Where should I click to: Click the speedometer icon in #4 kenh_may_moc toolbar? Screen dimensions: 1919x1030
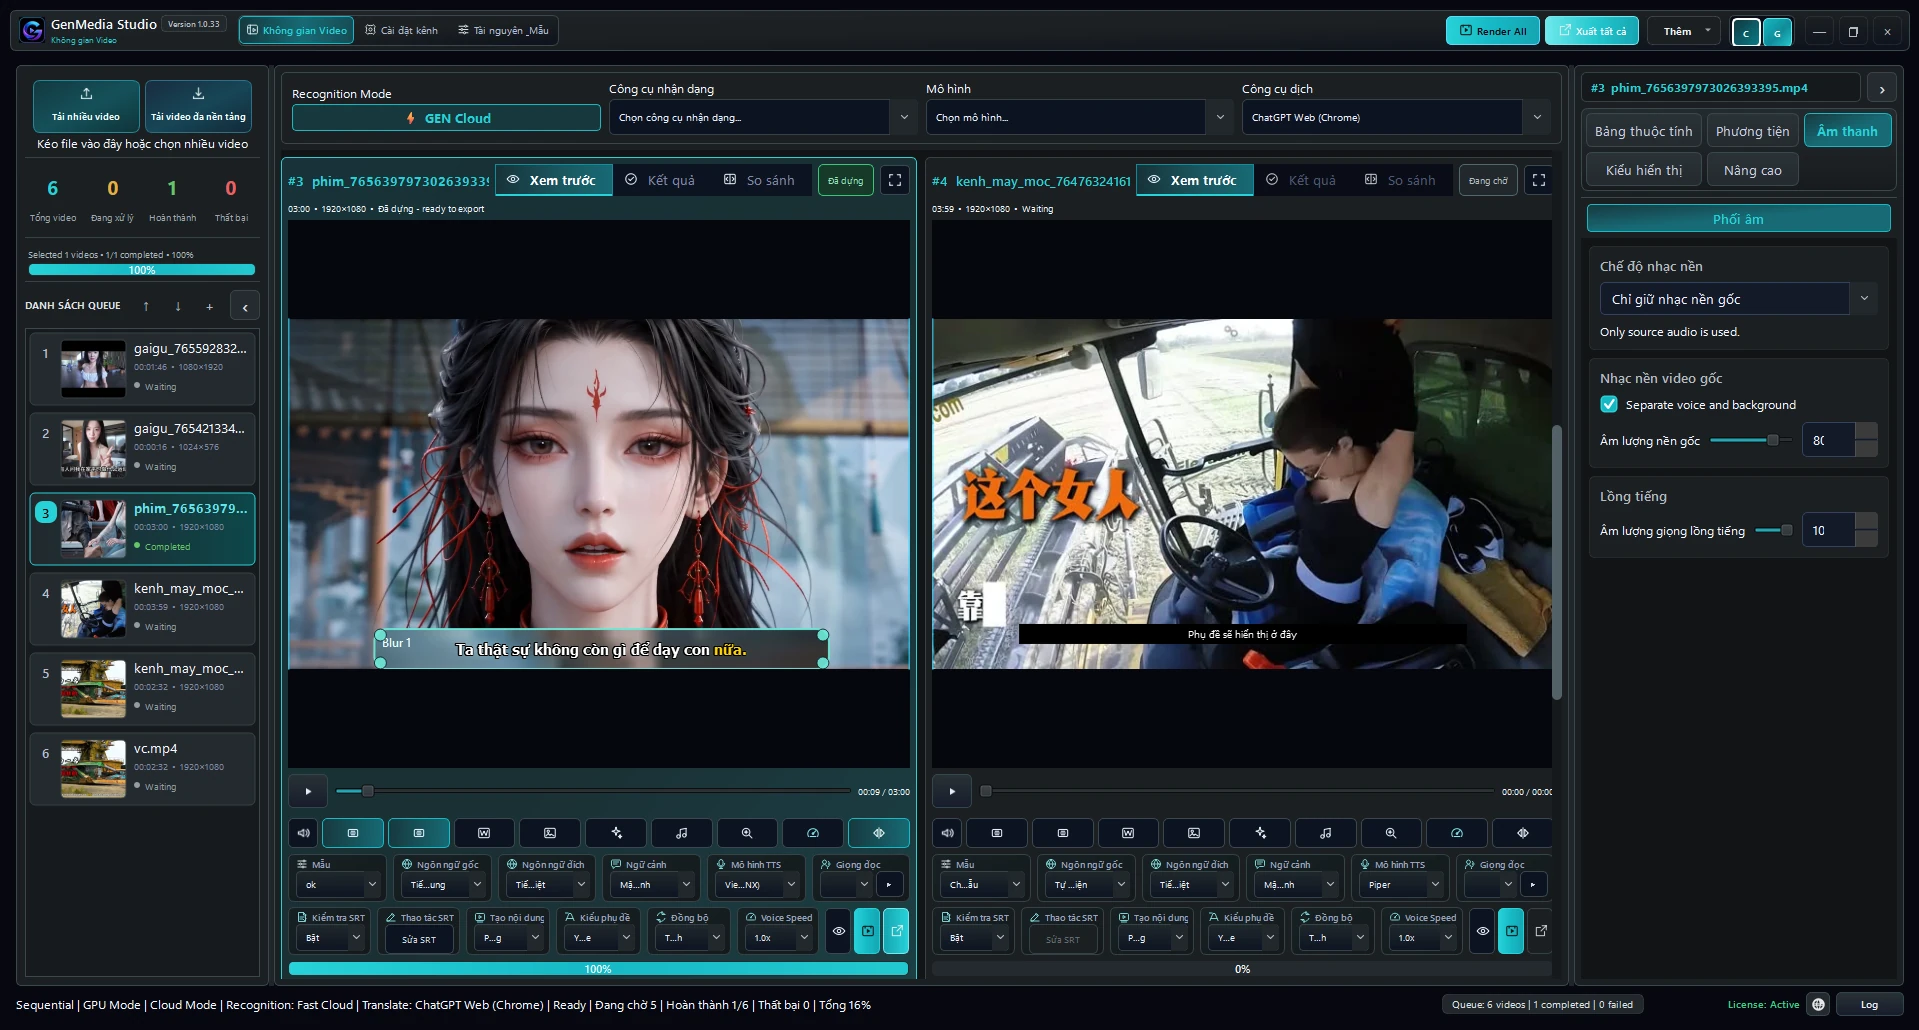click(x=1457, y=832)
